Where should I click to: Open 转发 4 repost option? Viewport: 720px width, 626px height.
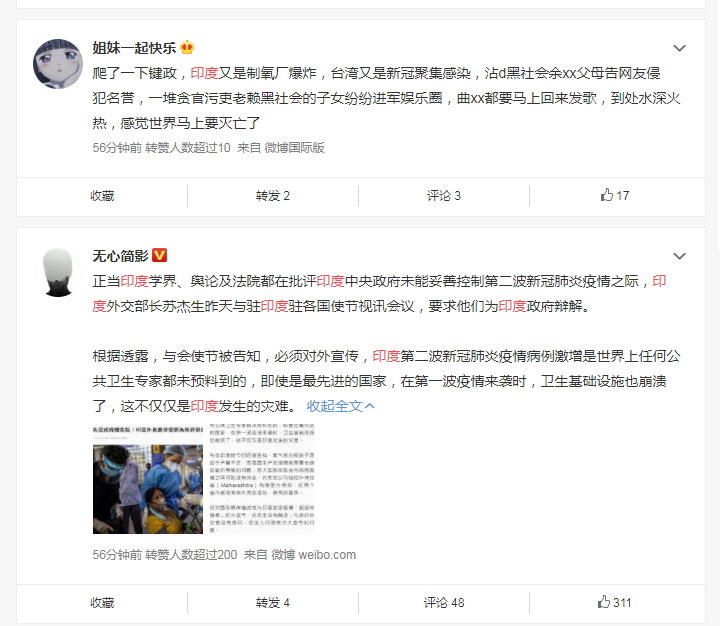273,603
